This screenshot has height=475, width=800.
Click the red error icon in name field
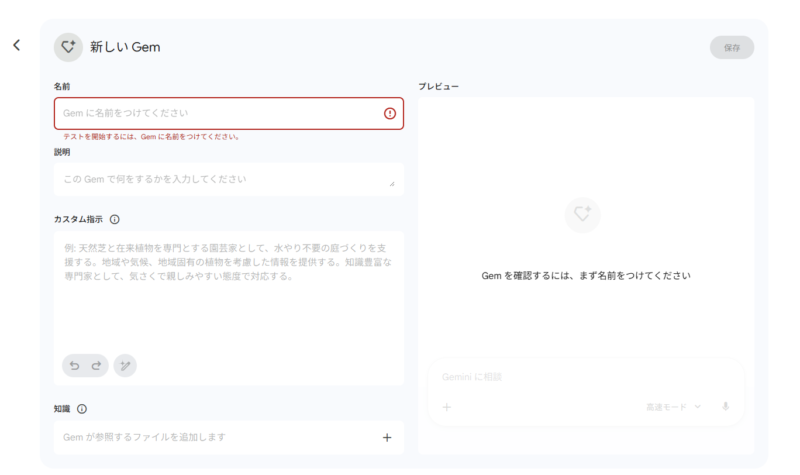390,114
